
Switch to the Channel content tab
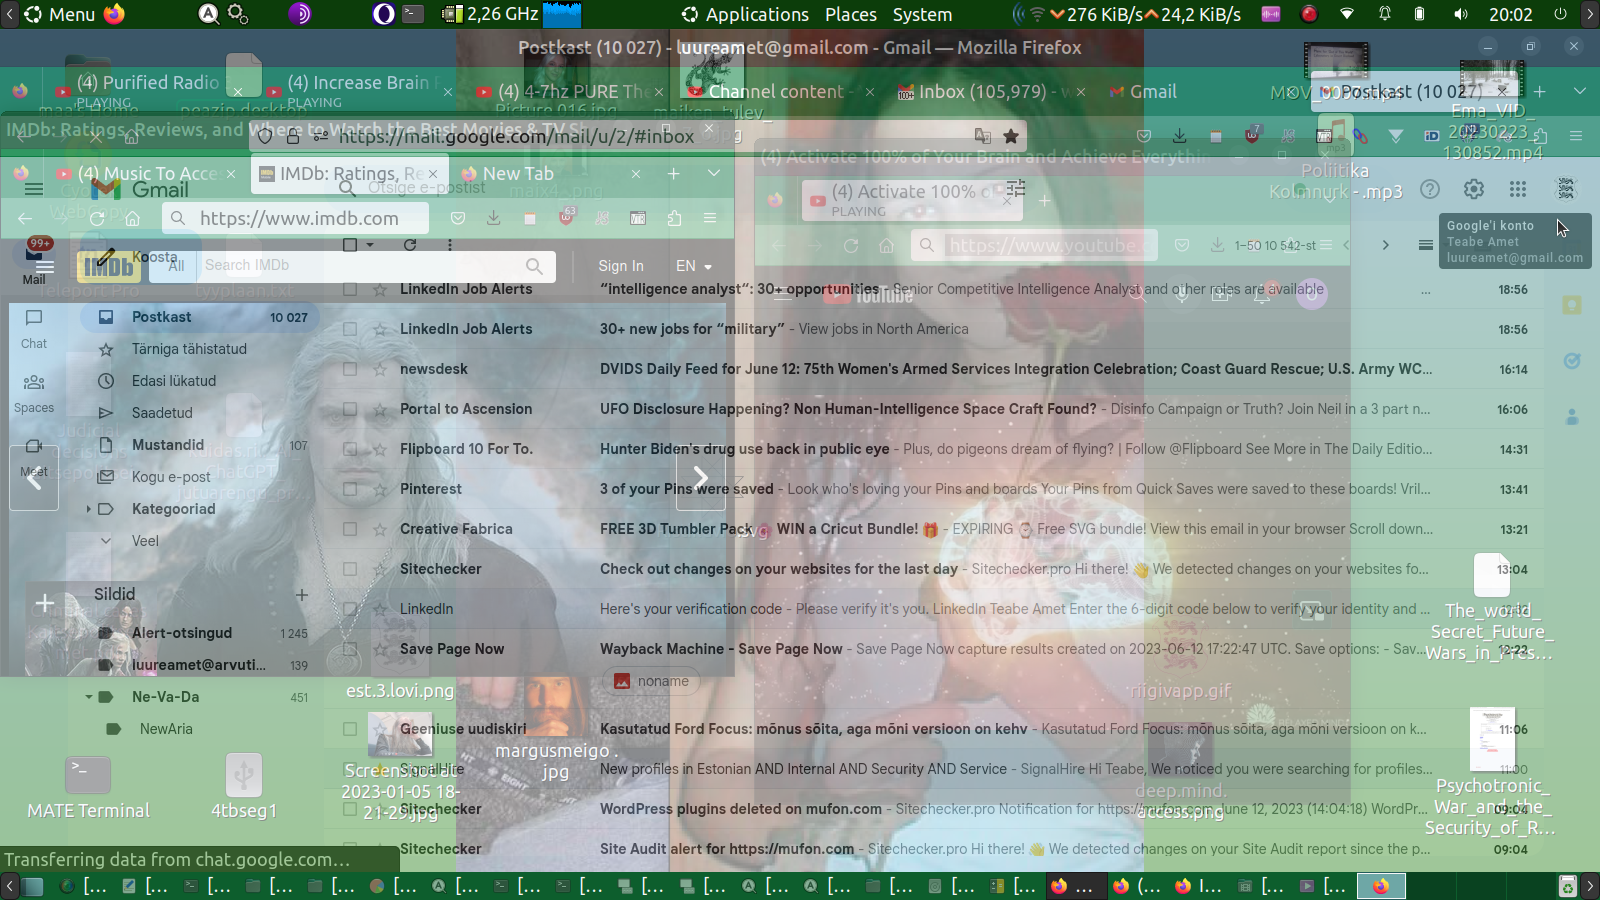click(x=778, y=91)
